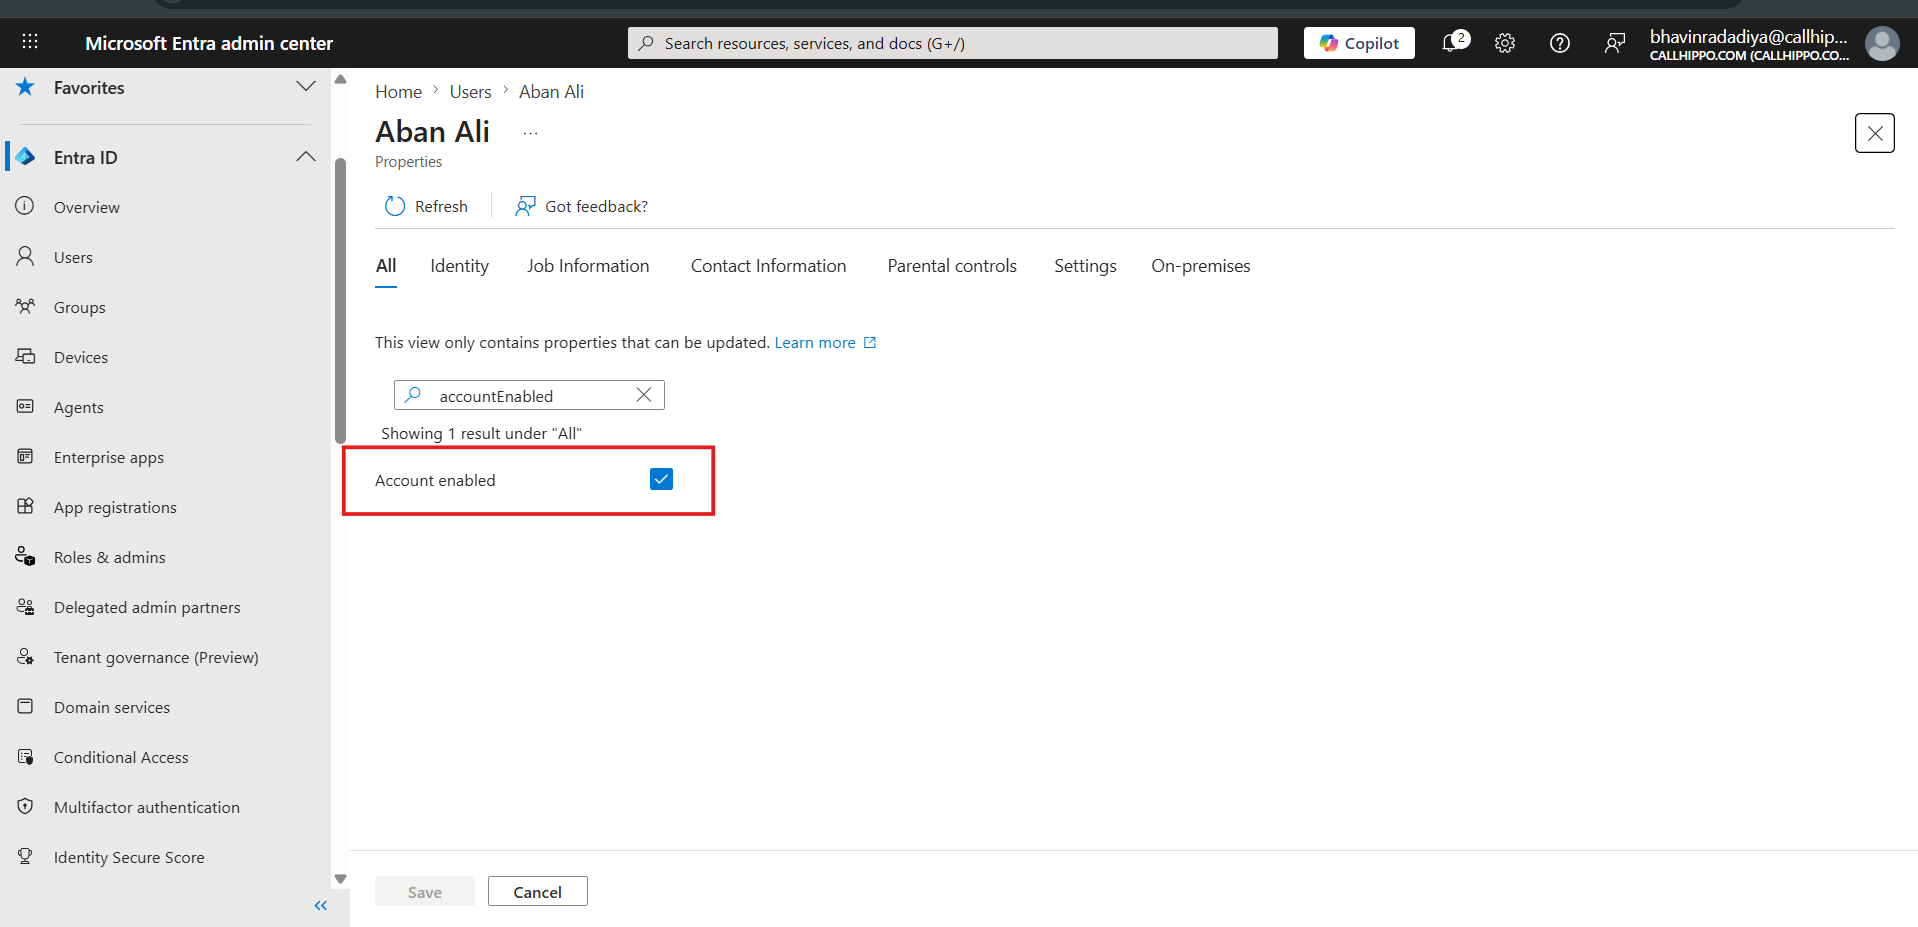Collapse the sidebar with double arrow

pyautogui.click(x=321, y=905)
